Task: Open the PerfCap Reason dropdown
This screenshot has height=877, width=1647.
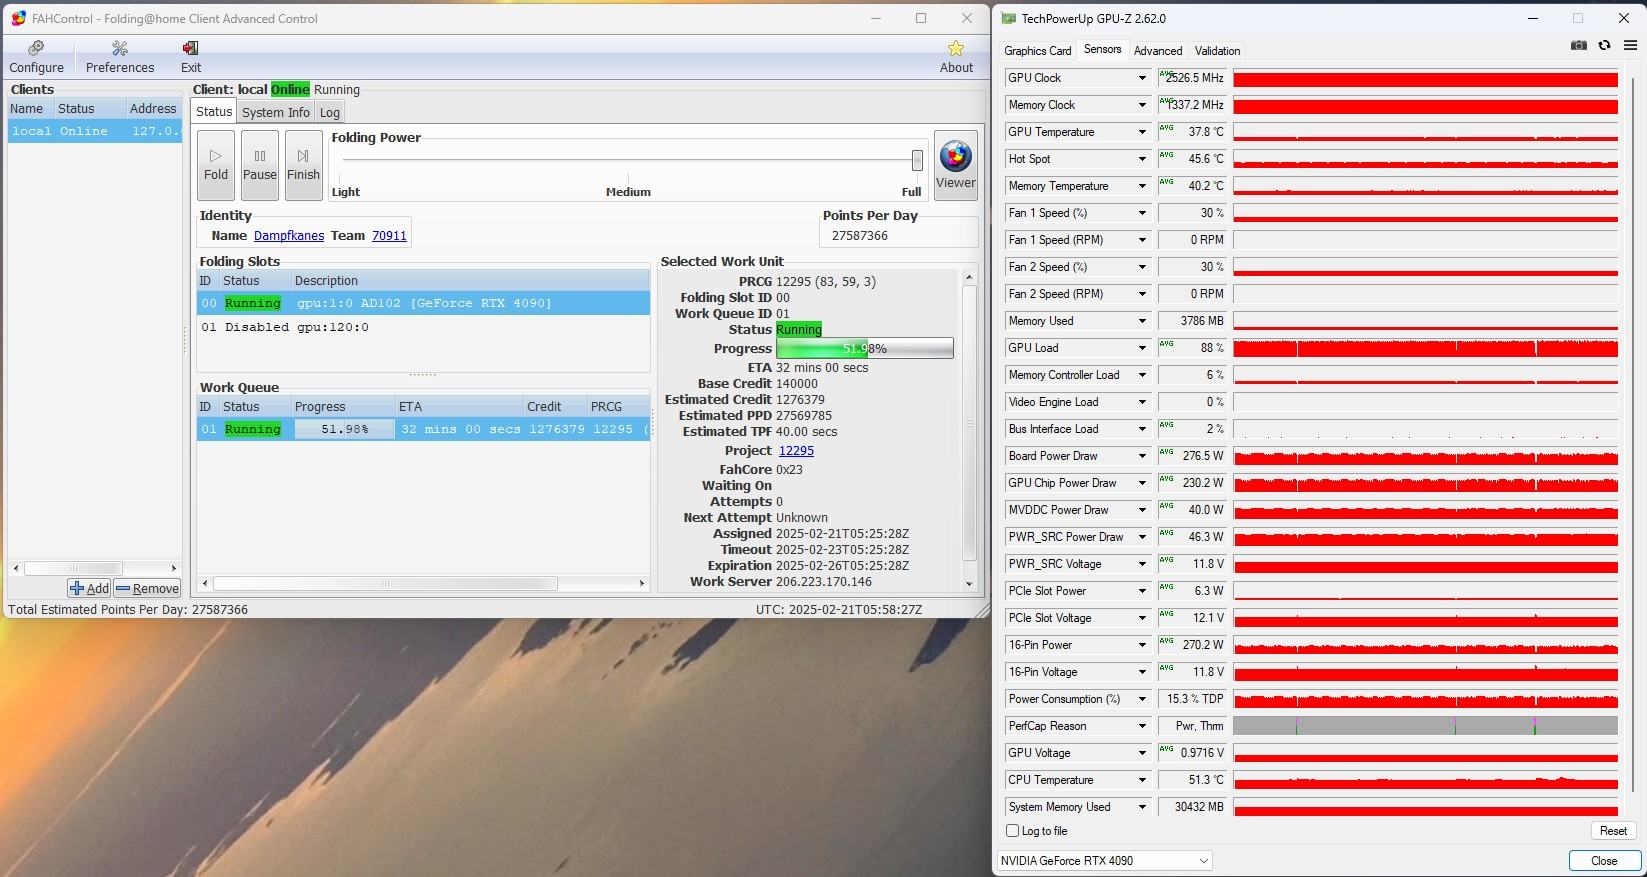Action: (x=1142, y=726)
